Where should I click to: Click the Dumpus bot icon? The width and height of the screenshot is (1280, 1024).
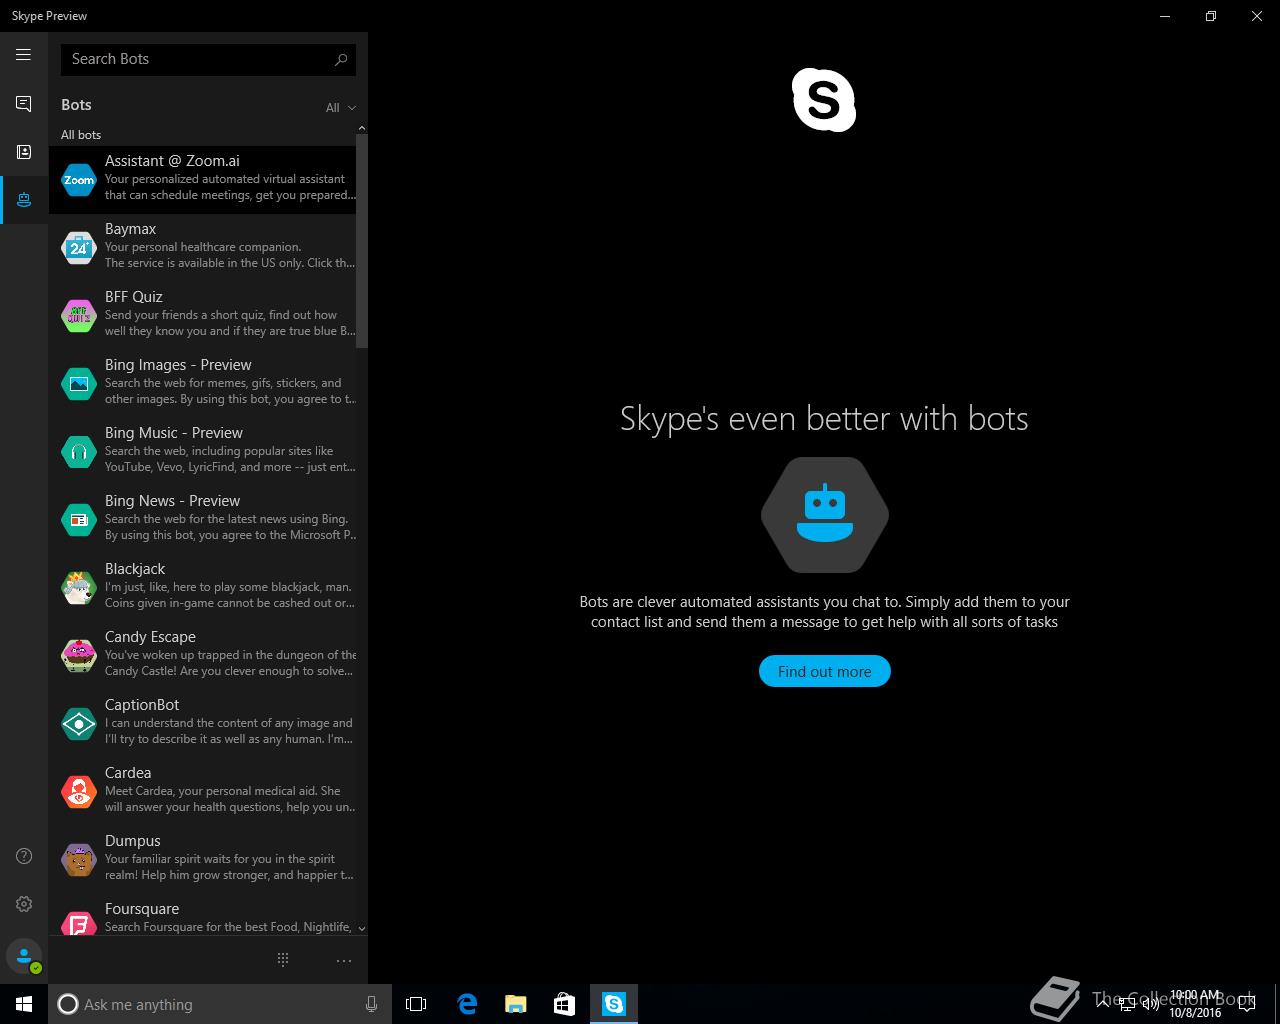point(79,860)
